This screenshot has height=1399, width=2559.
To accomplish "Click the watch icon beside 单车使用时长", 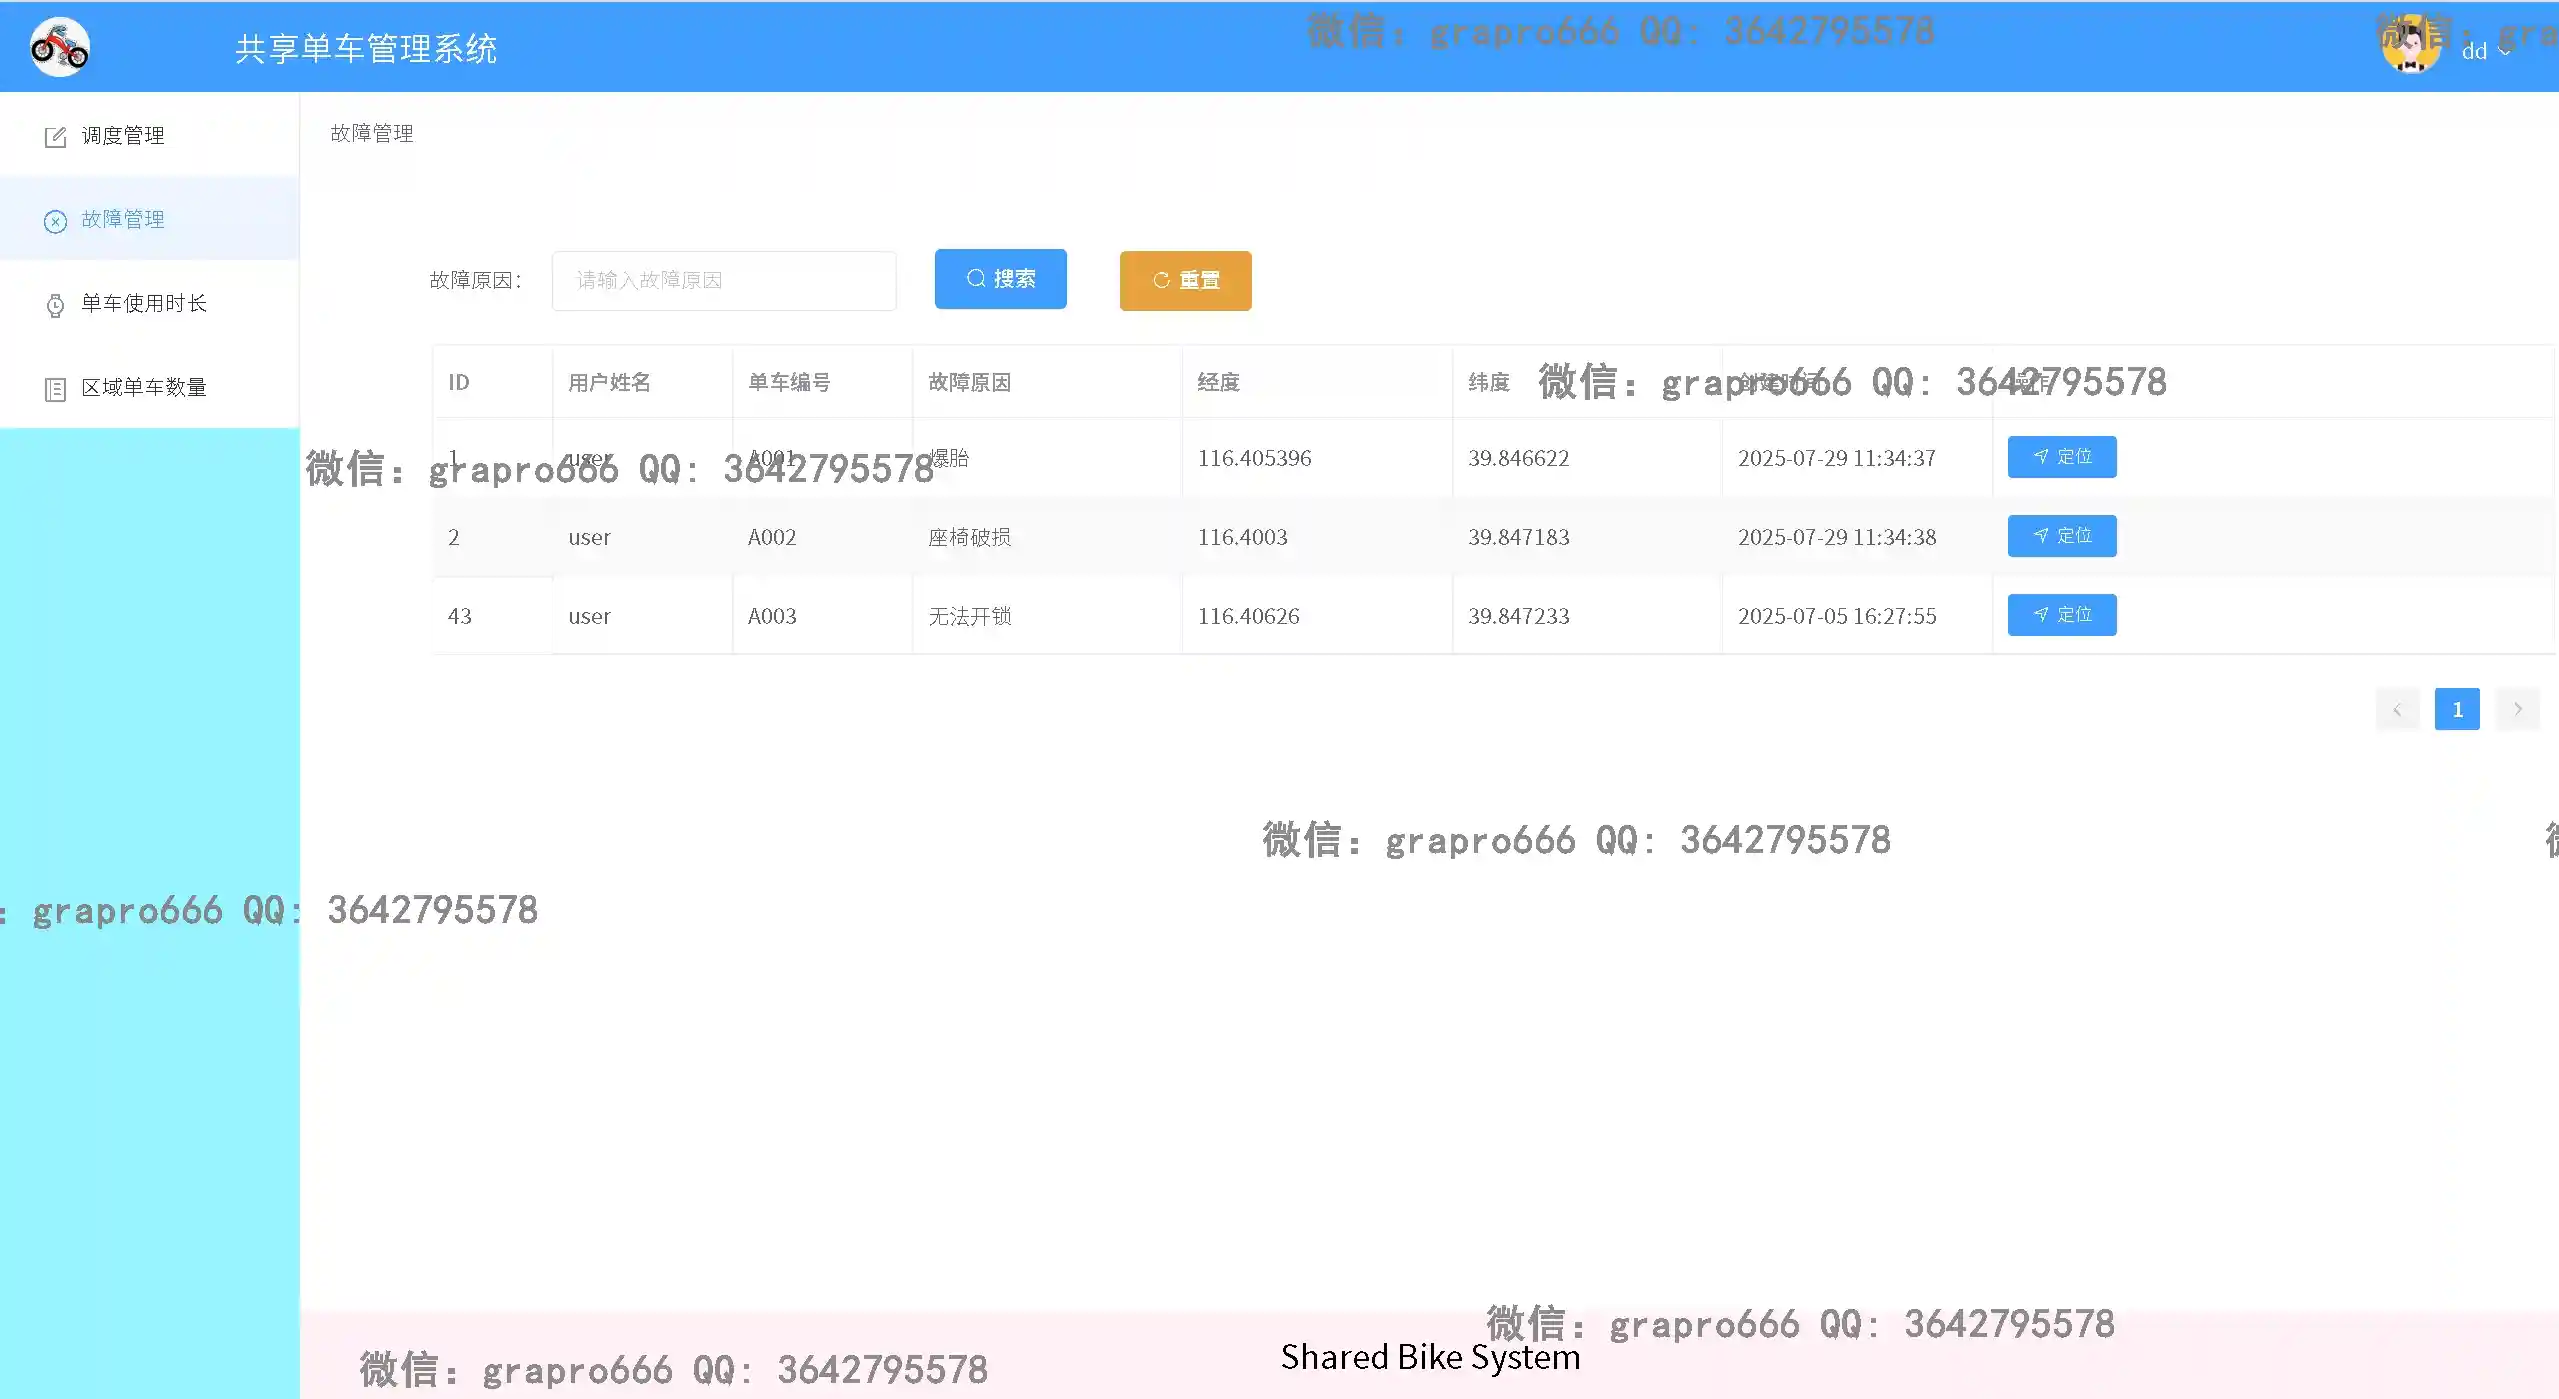I will pyautogui.click(x=55, y=305).
